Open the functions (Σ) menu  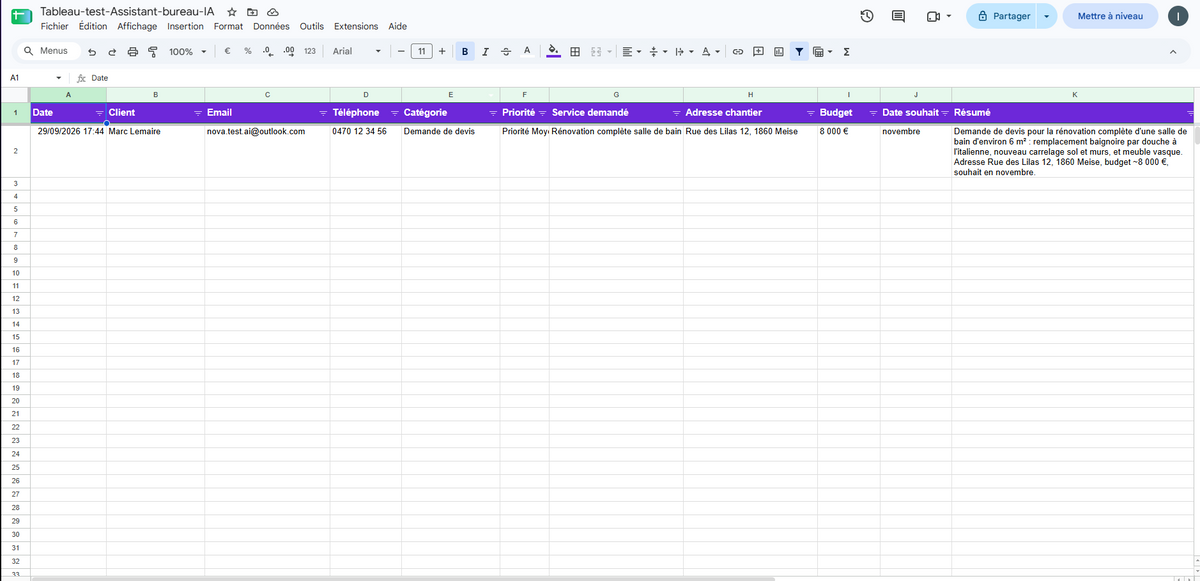tap(846, 51)
